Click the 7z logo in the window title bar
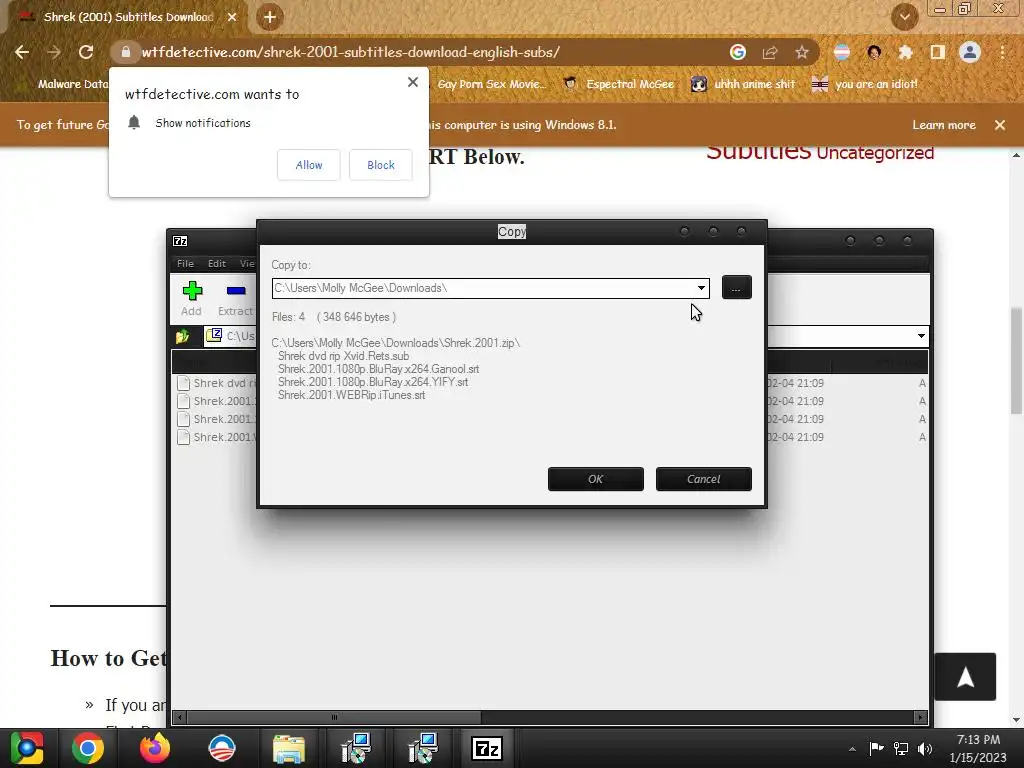 [x=180, y=241]
